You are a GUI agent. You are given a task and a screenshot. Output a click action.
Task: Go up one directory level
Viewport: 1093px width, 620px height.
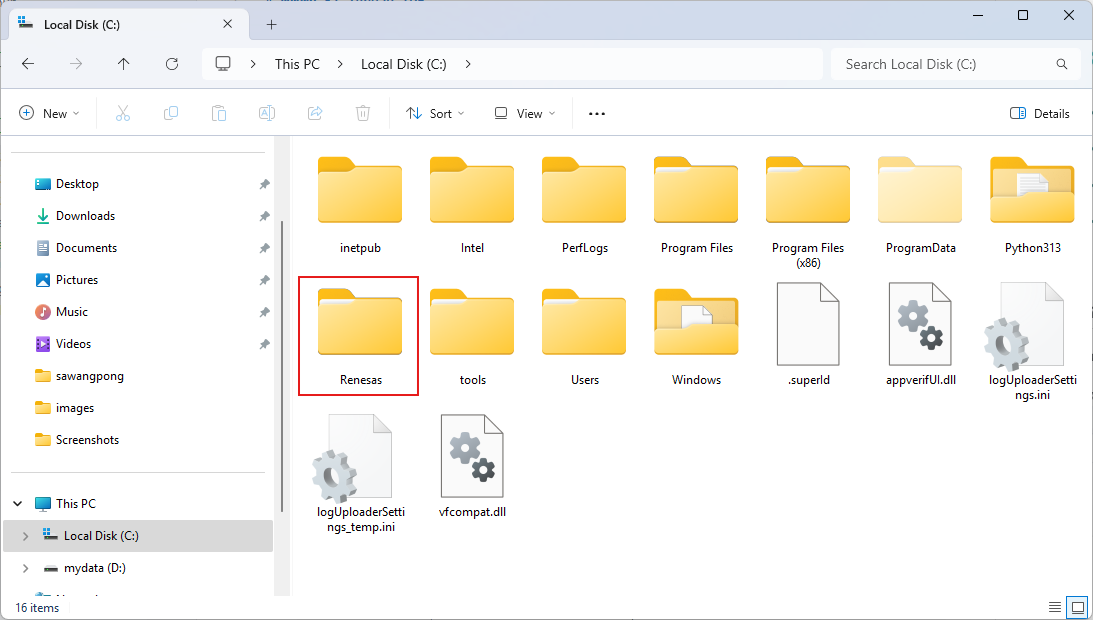tap(124, 64)
